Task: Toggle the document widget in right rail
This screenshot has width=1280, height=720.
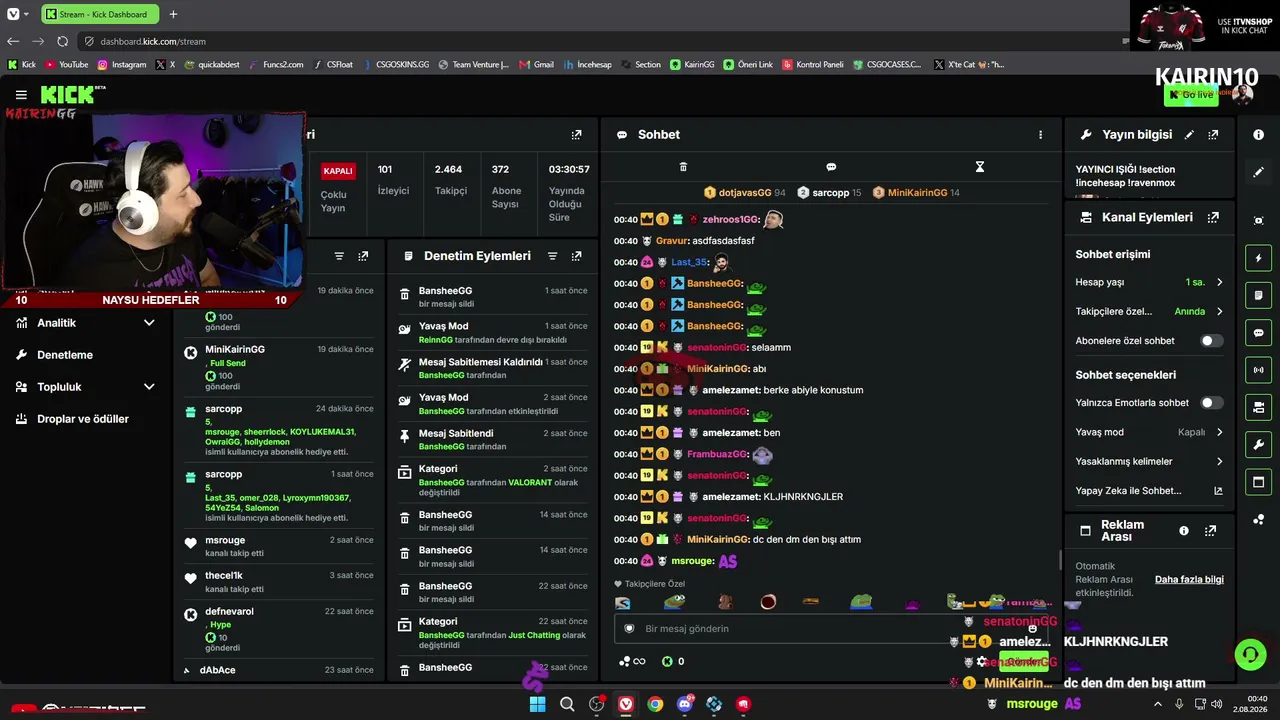Action: [1258, 295]
